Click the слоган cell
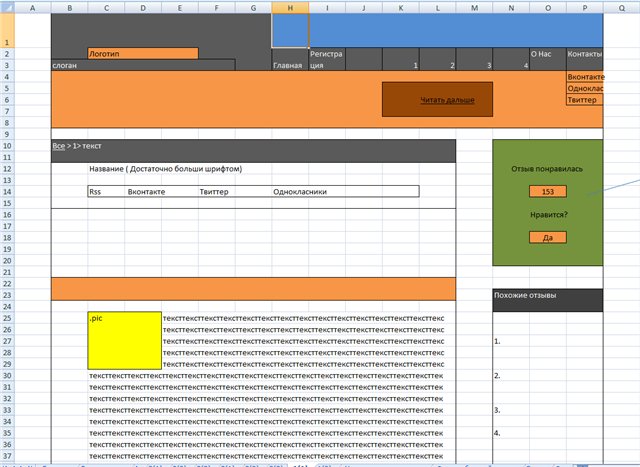Screen dimensions: 640x467 (143, 65)
